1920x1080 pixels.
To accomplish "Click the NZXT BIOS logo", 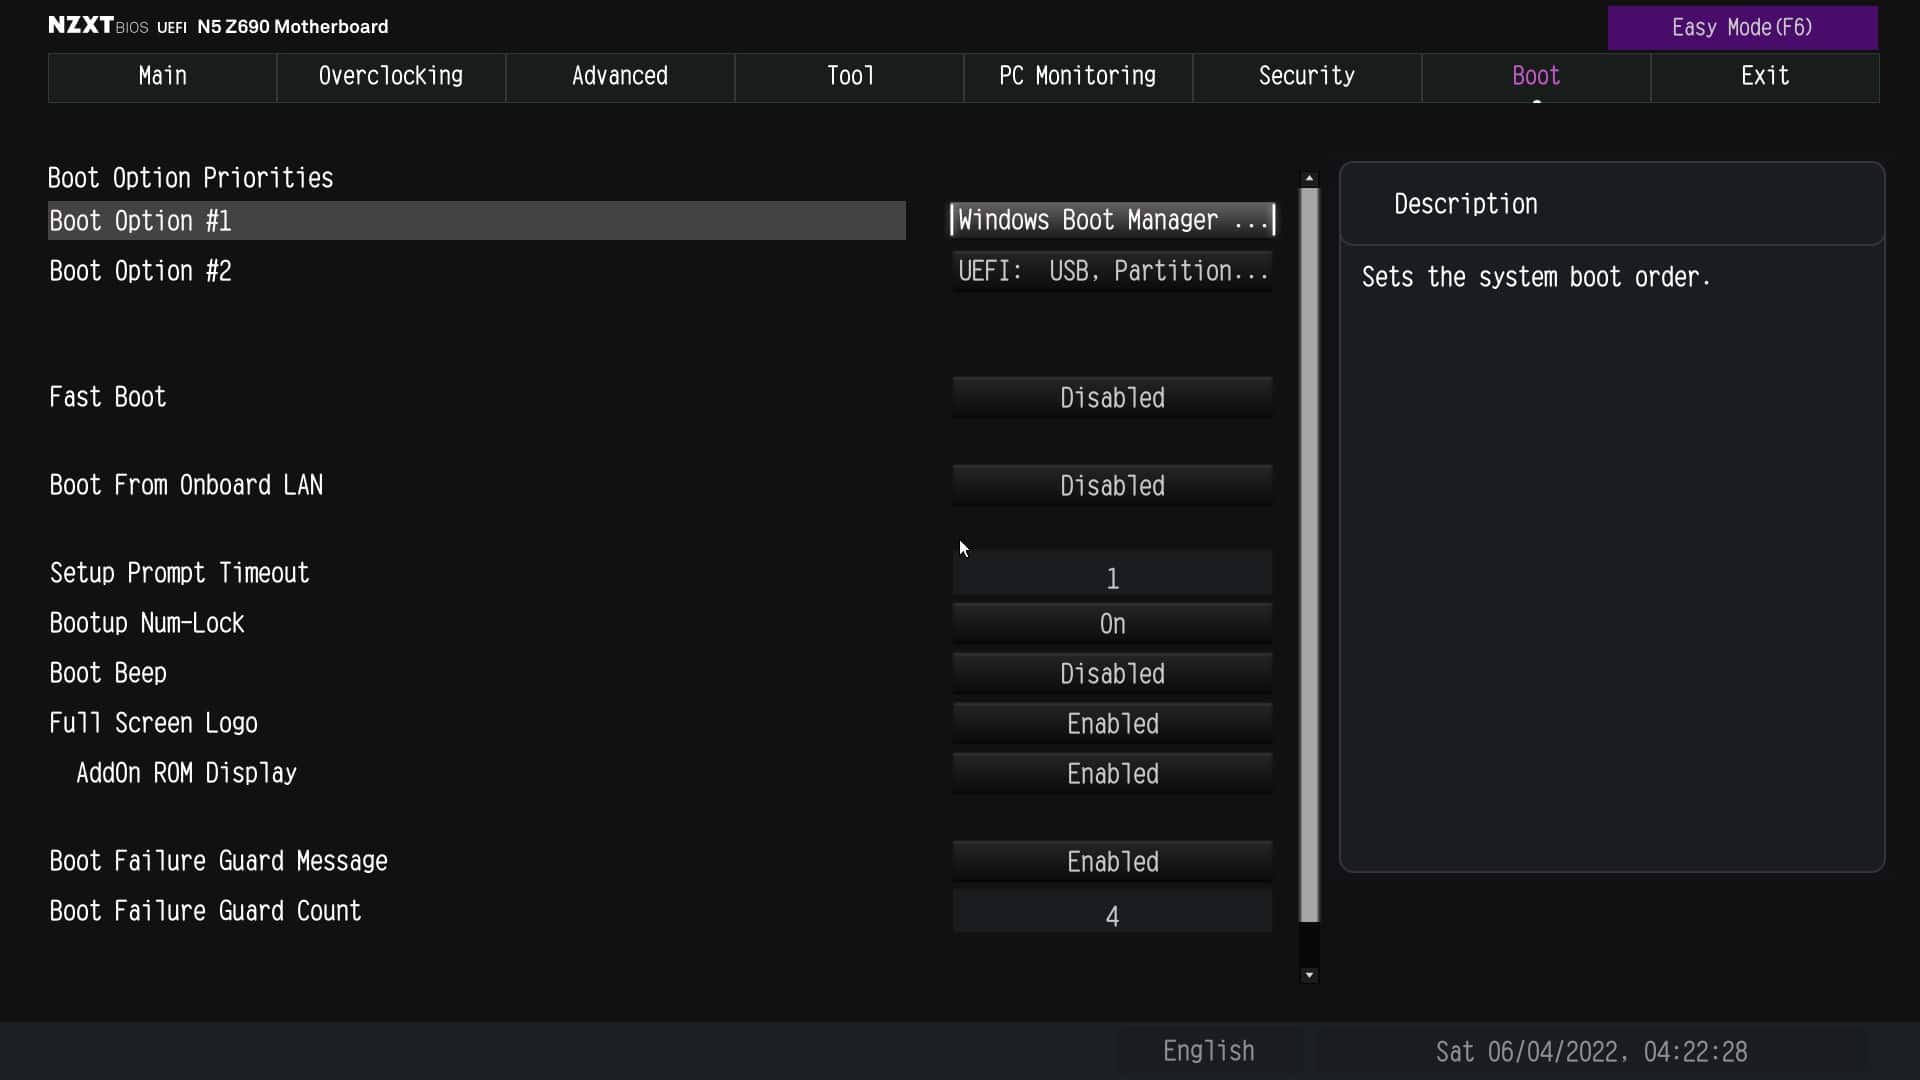I will tap(98, 26).
